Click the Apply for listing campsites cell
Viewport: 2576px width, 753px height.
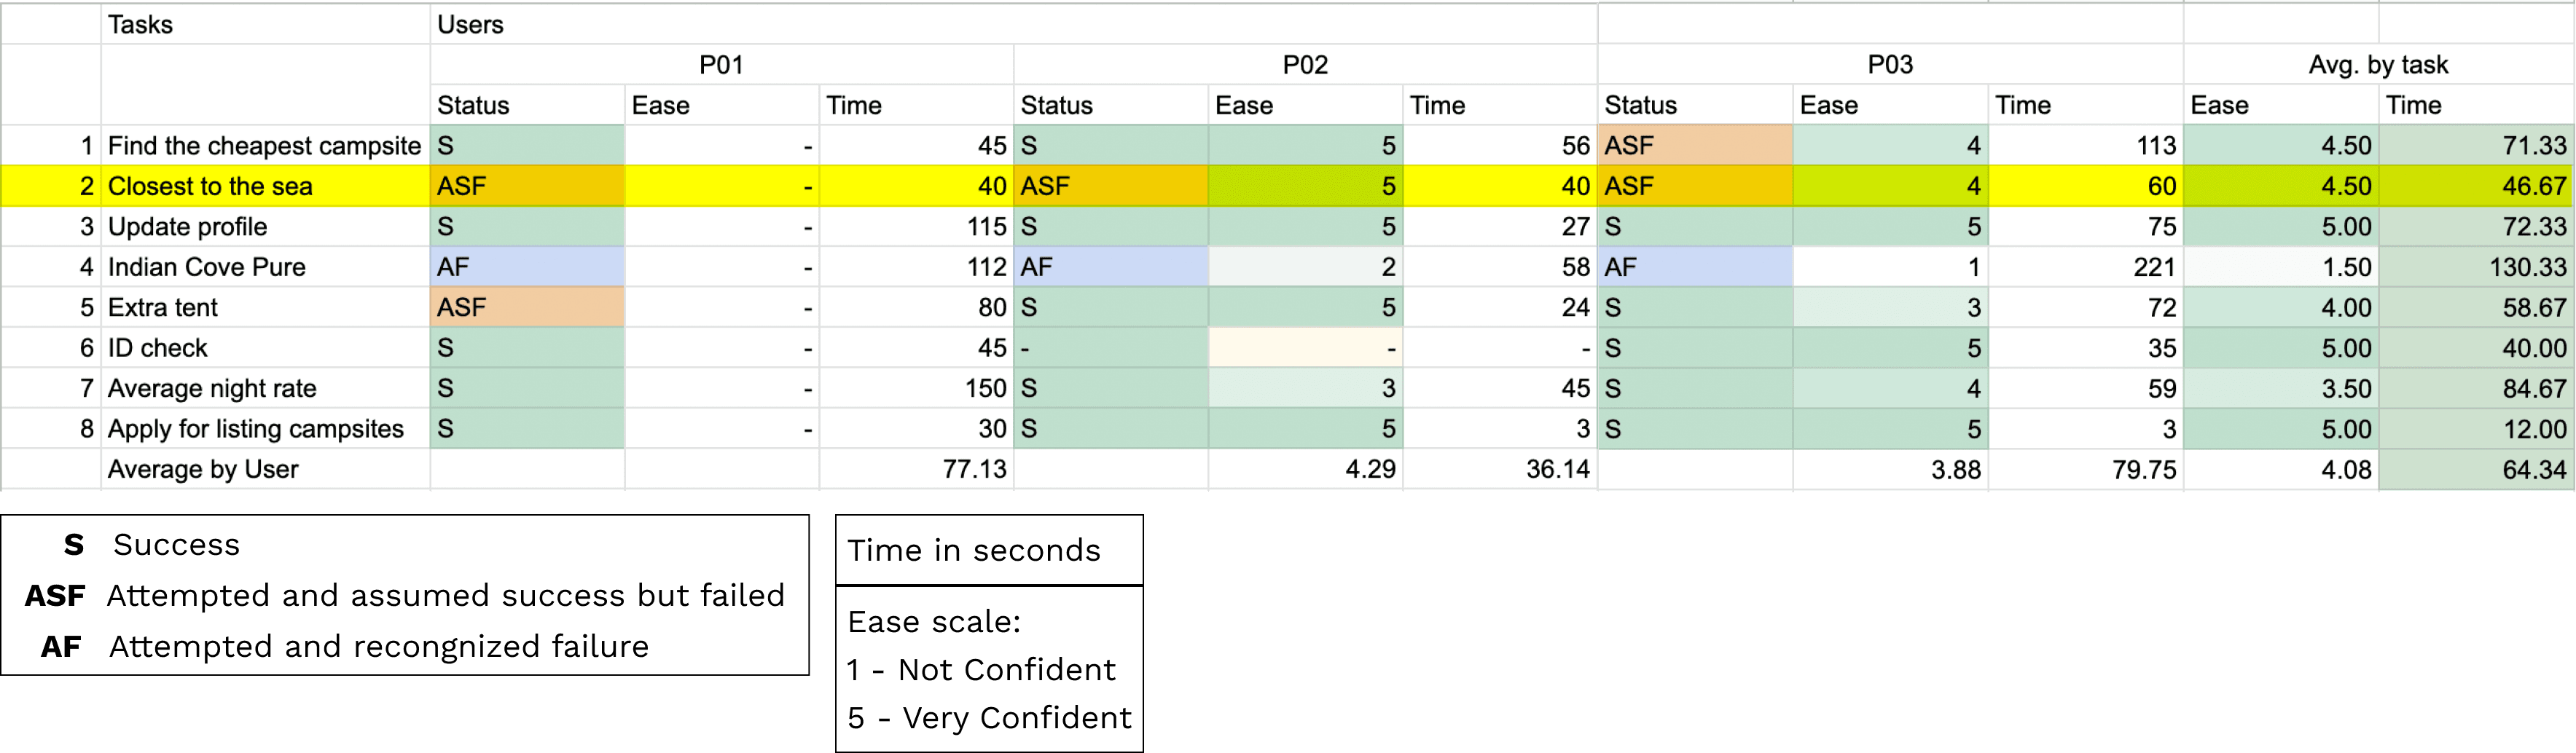(256, 429)
